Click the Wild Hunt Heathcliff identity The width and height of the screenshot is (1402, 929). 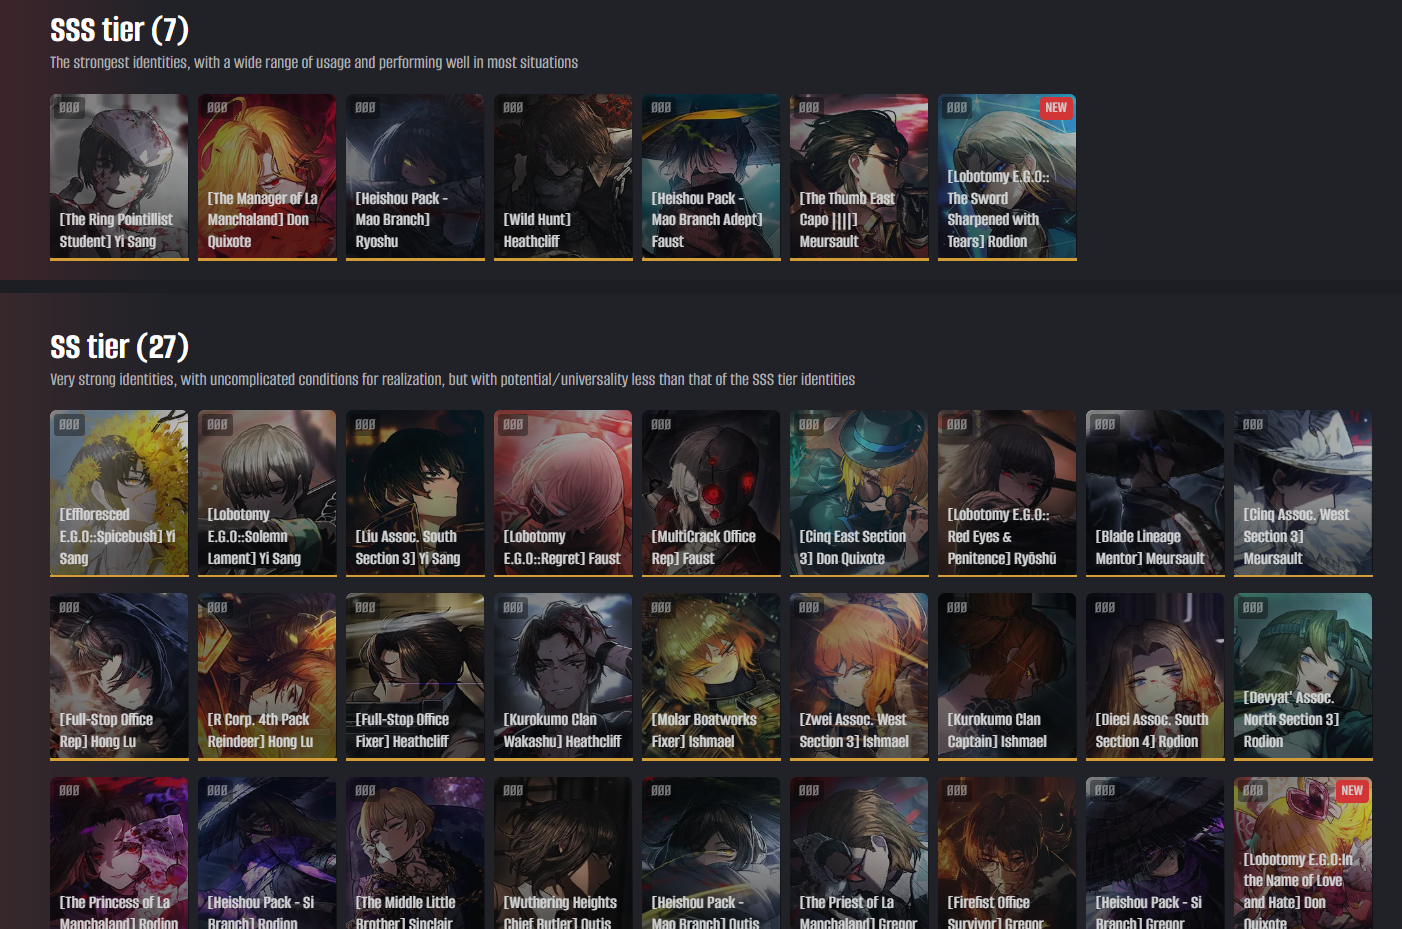point(563,177)
